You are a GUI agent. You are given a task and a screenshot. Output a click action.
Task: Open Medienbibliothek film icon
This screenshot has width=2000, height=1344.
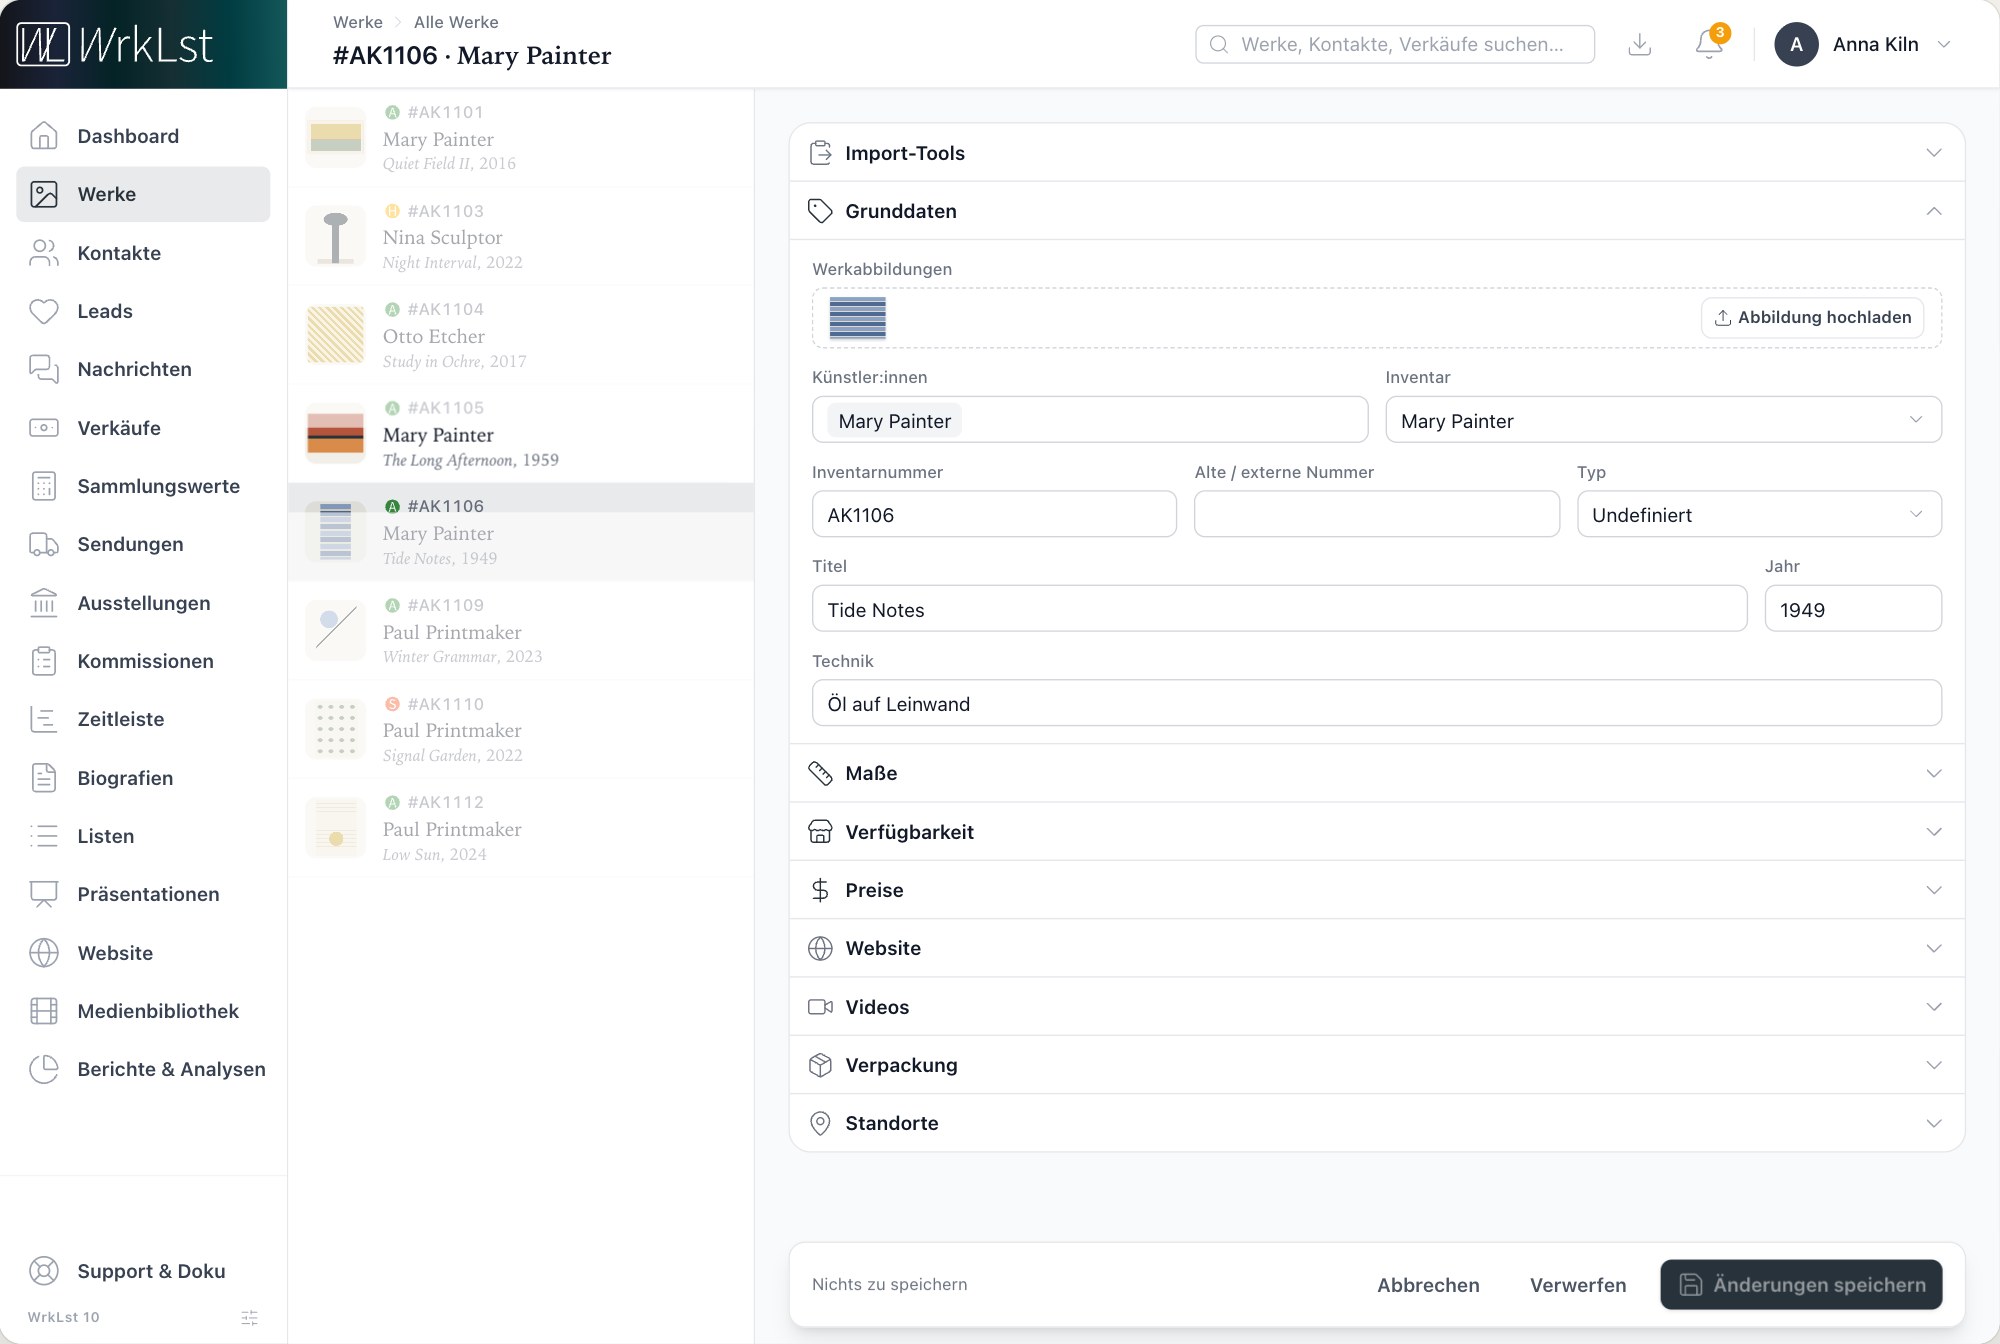point(44,1011)
